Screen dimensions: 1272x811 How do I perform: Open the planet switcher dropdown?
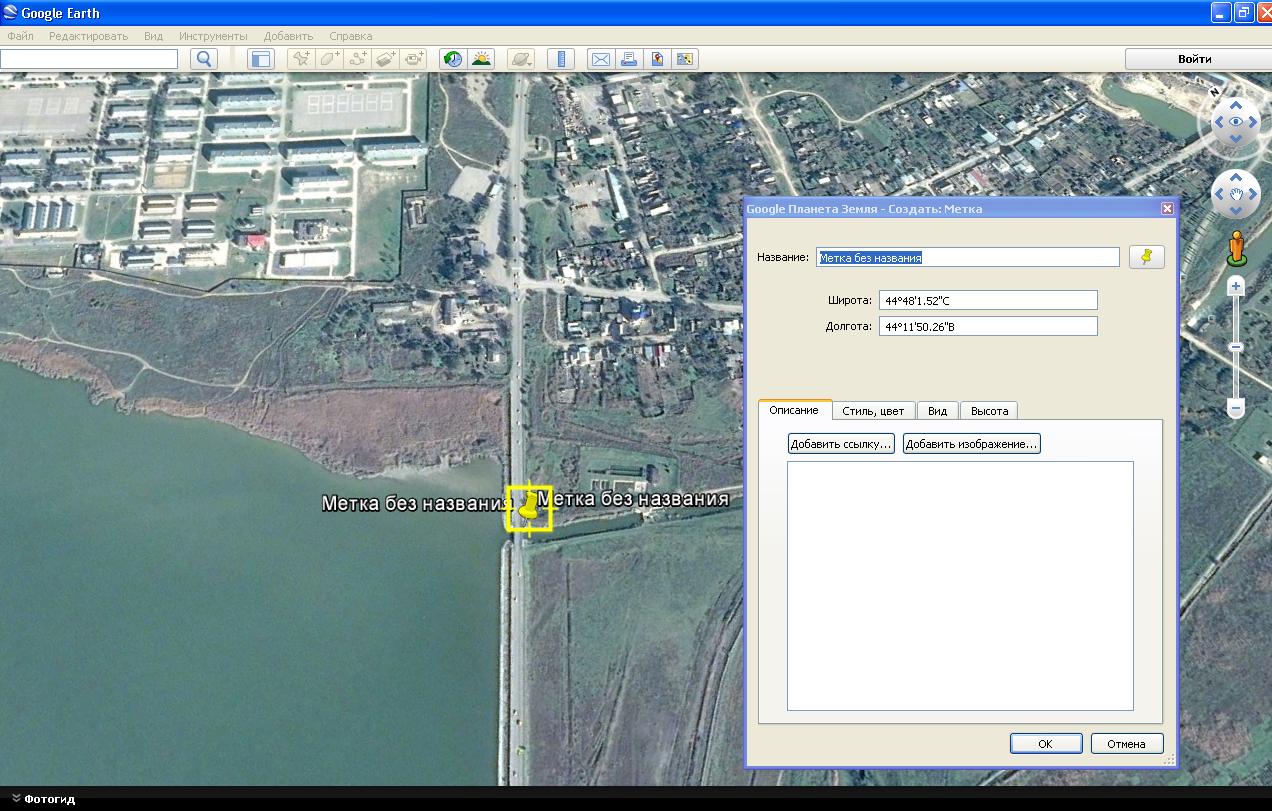(521, 59)
